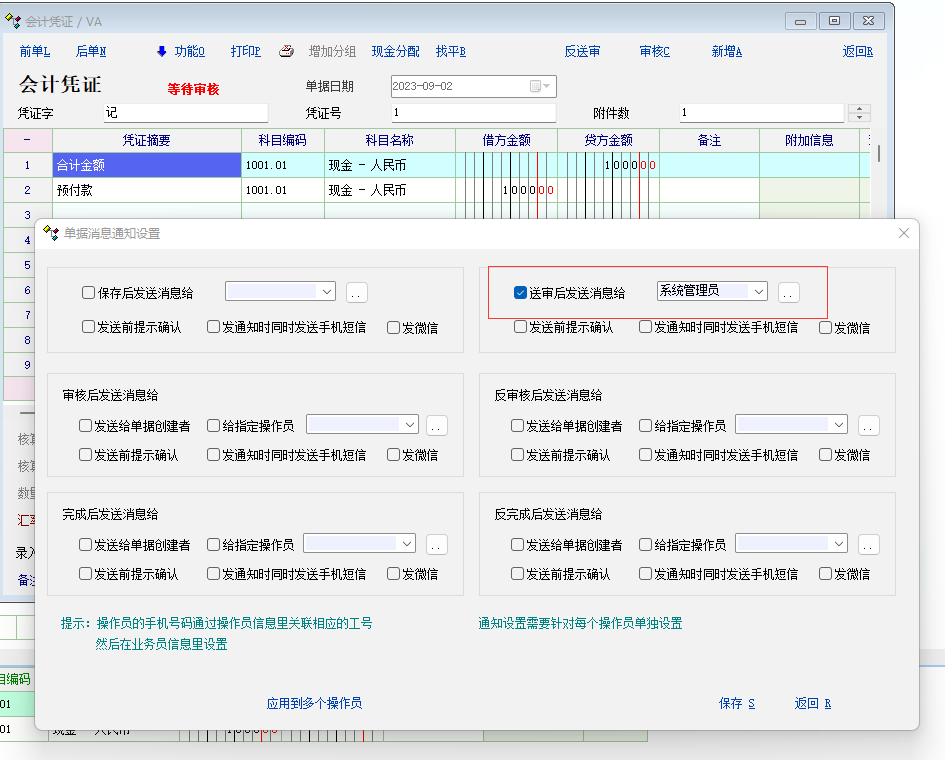The width and height of the screenshot is (945, 760).
Task: Uncheck the 送审后发送消息给 checkbox
Action: 520,293
